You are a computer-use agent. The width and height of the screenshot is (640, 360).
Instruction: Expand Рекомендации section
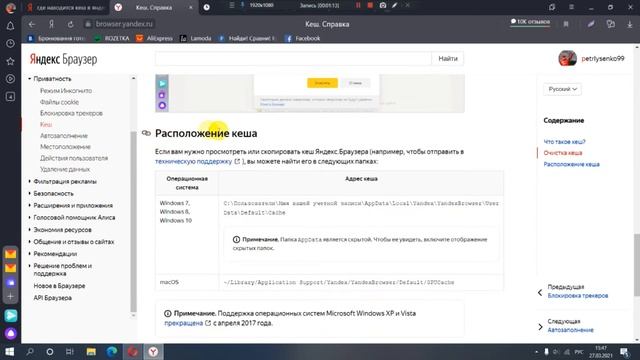coord(29,254)
